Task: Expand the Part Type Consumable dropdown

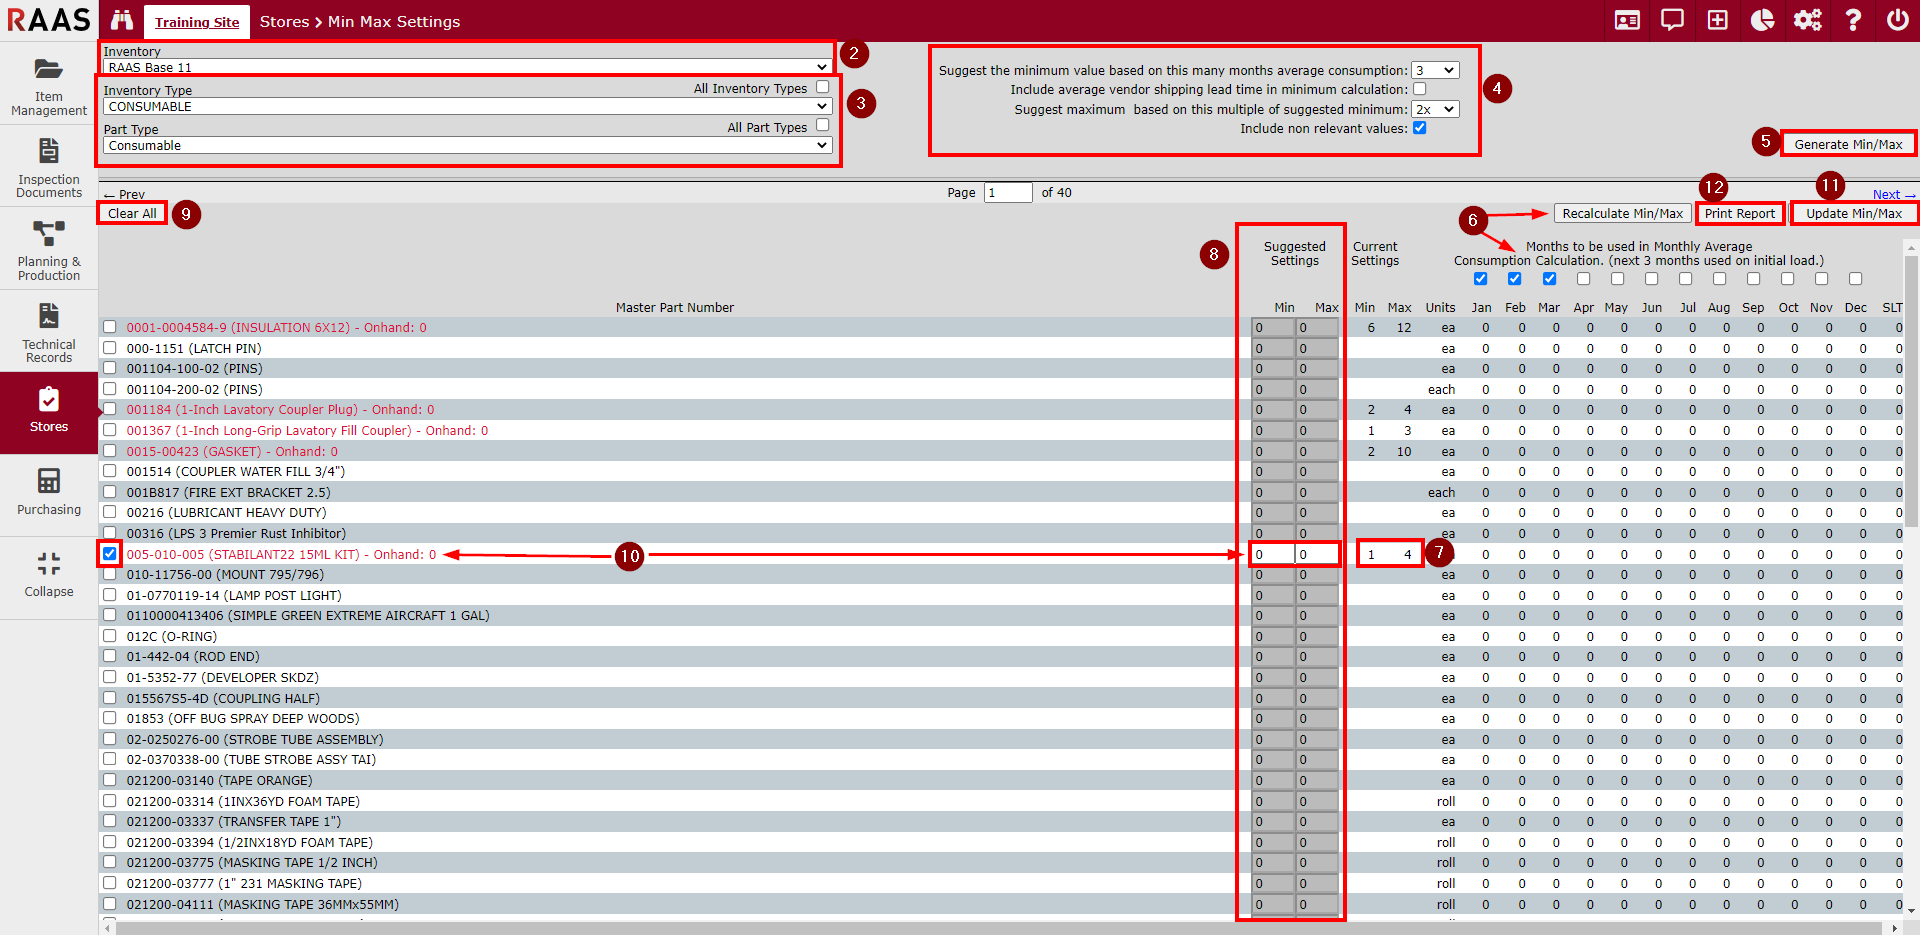Action: (x=467, y=145)
